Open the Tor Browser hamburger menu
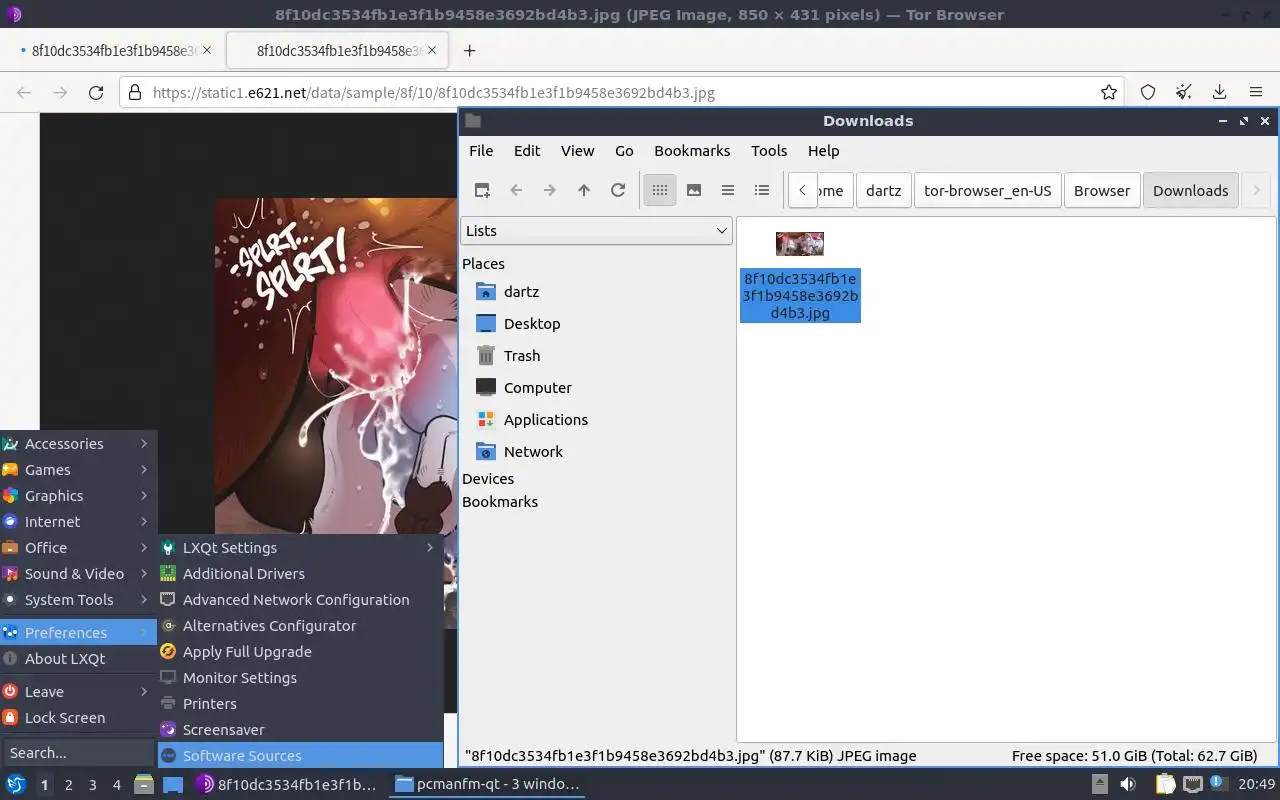 click(x=1256, y=92)
